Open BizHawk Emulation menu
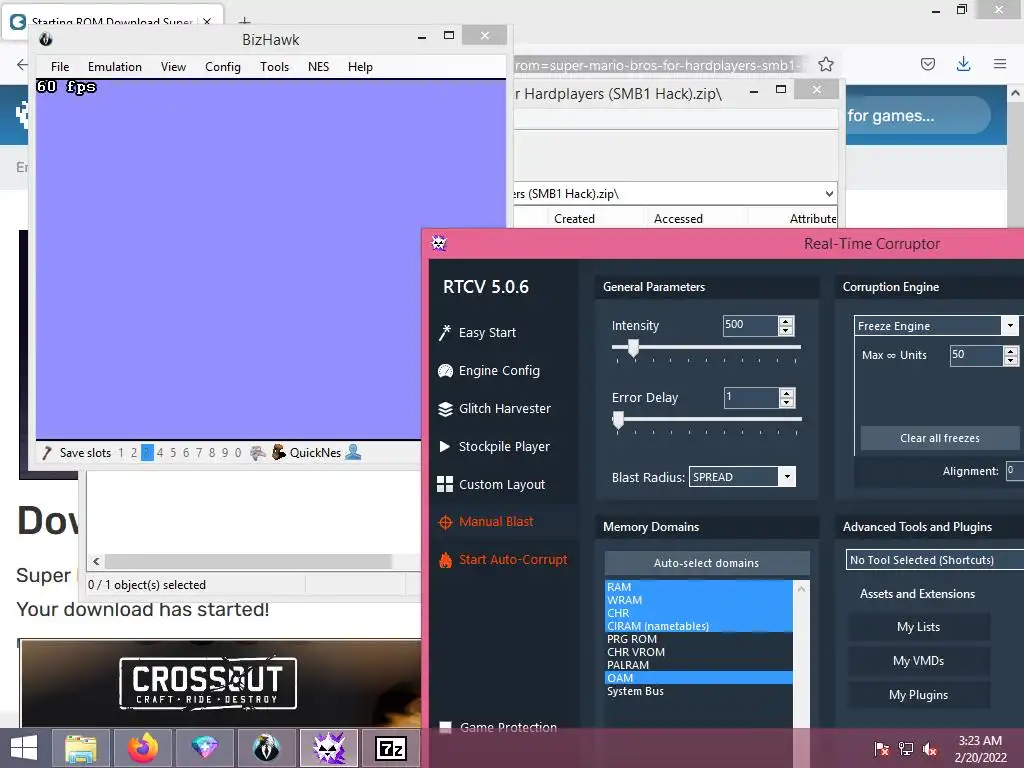 115,67
